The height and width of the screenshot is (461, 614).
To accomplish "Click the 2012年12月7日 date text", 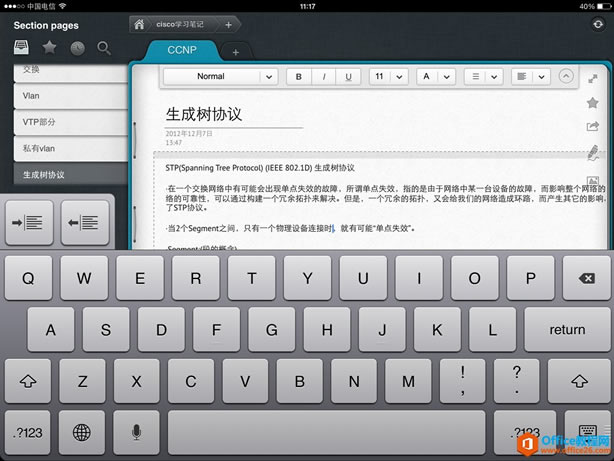I will (189, 134).
